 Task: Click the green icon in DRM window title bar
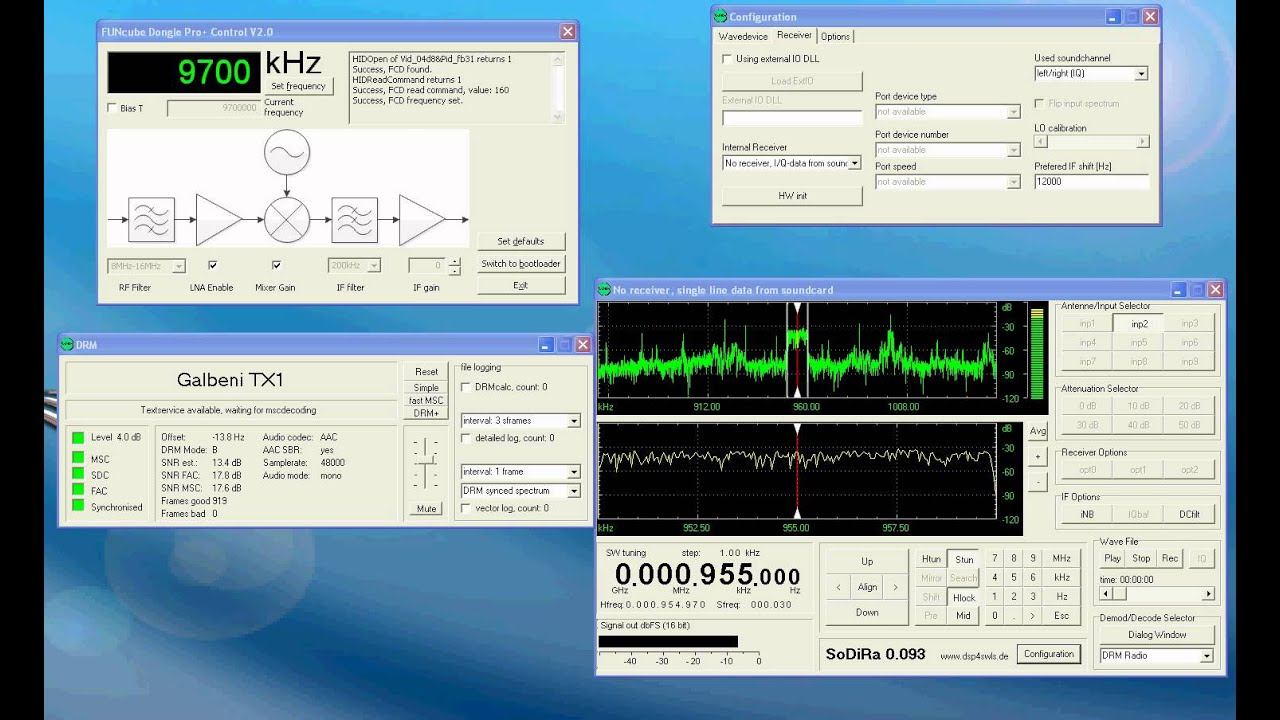pos(67,344)
